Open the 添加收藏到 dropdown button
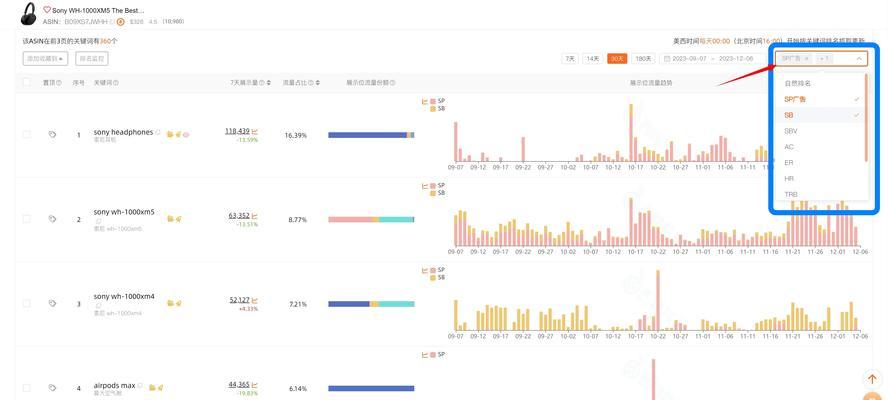Screen dimensions: 888x400 [45, 58]
